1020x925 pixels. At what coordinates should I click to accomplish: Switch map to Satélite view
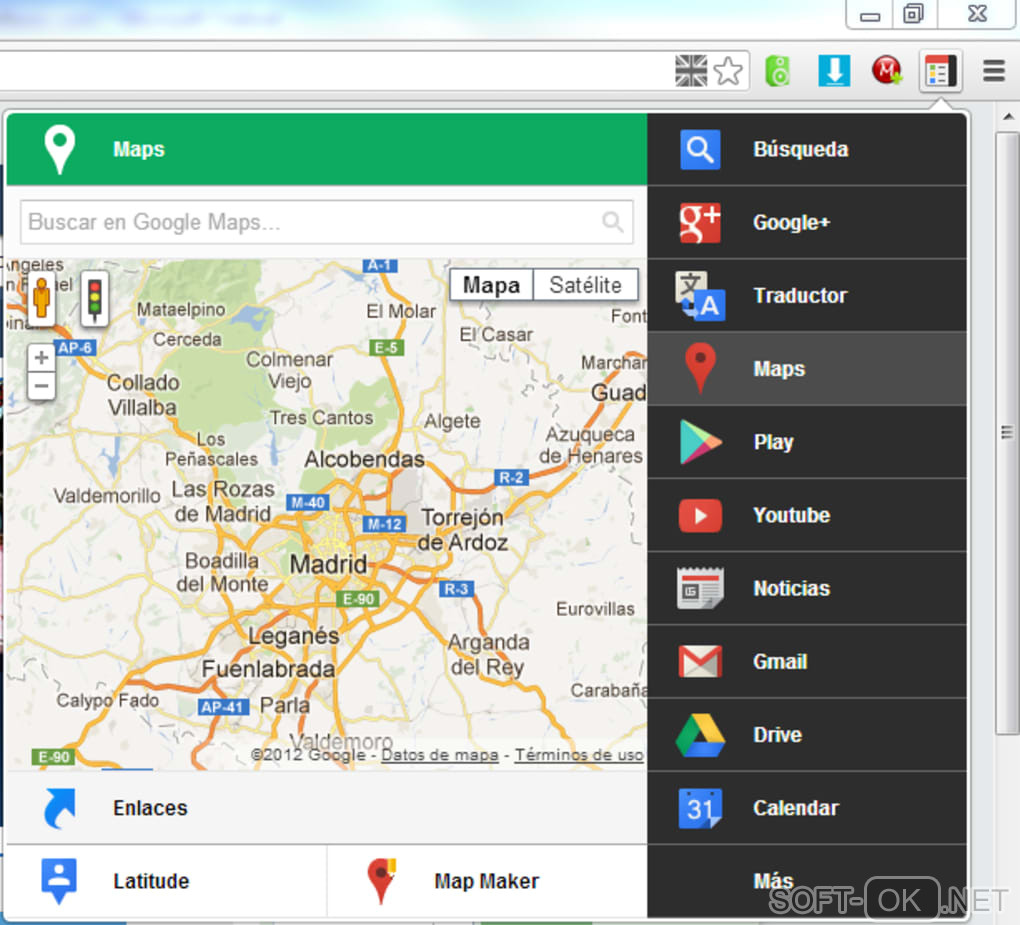[x=585, y=285]
